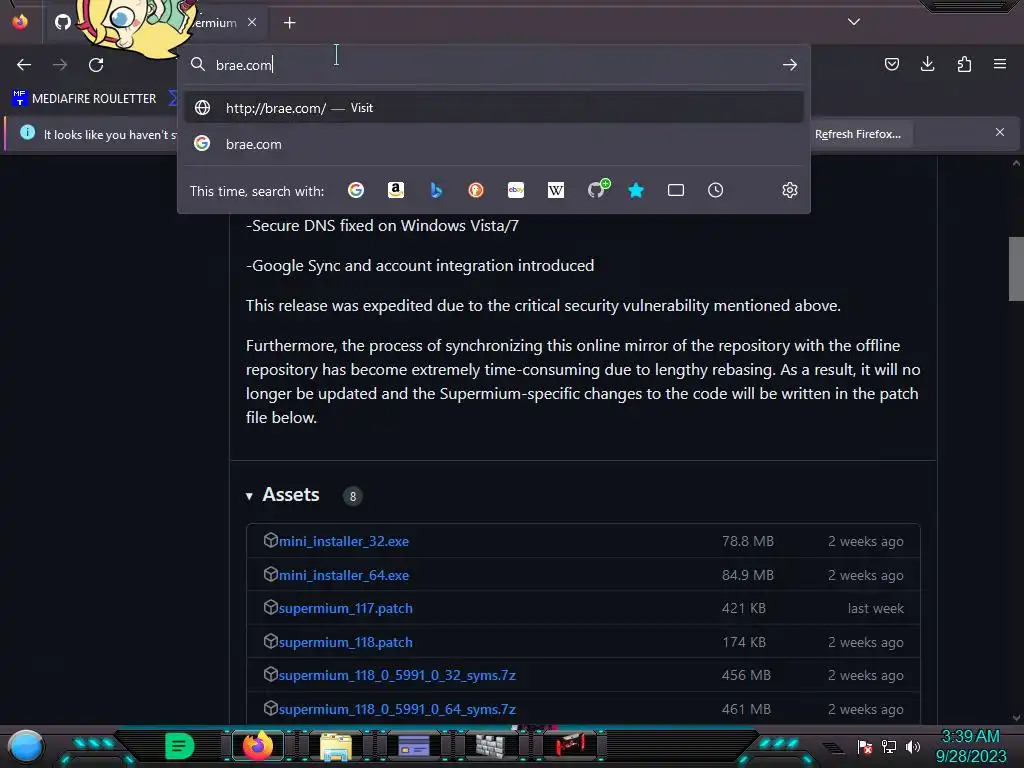Screen dimensions: 1024x768
Task: Download supermium_118_0_5991_0_32_syms.7z
Action: coord(397,675)
